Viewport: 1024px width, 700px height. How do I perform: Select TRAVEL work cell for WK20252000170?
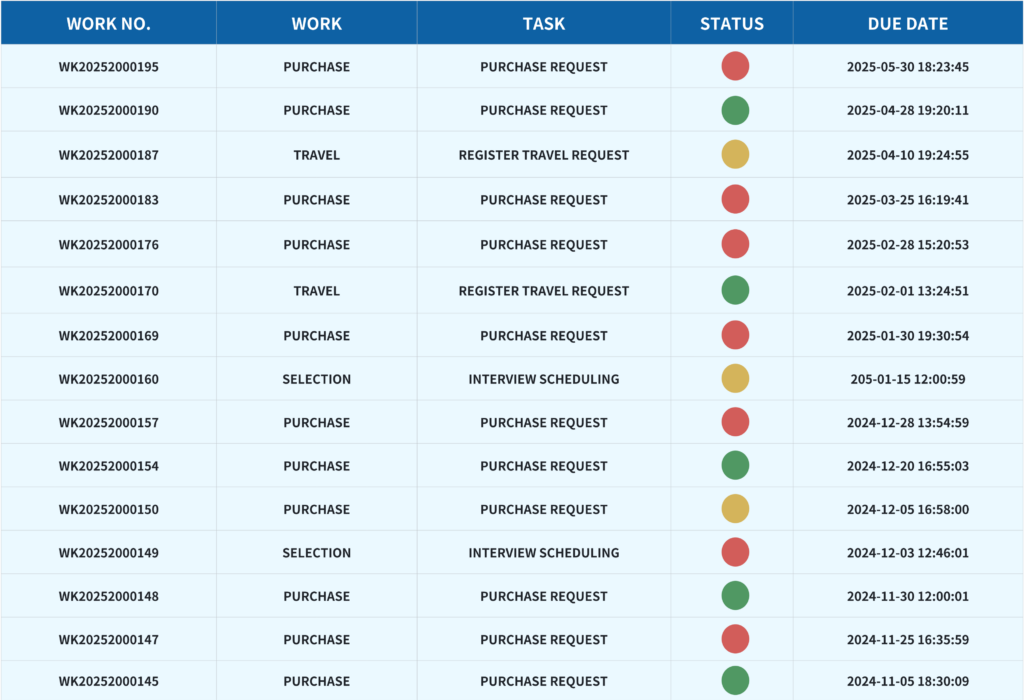tap(316, 291)
